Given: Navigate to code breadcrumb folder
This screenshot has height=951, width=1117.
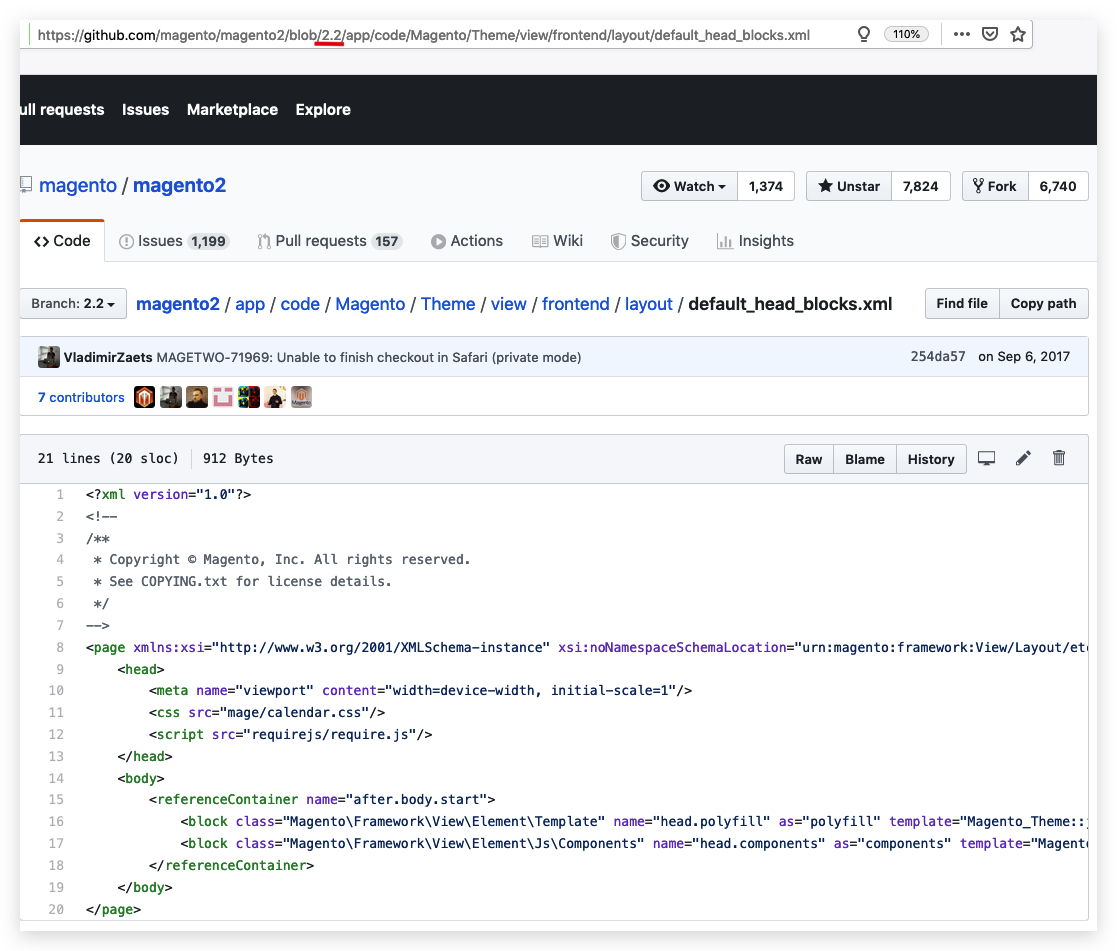Looking at the screenshot, I should [x=300, y=304].
